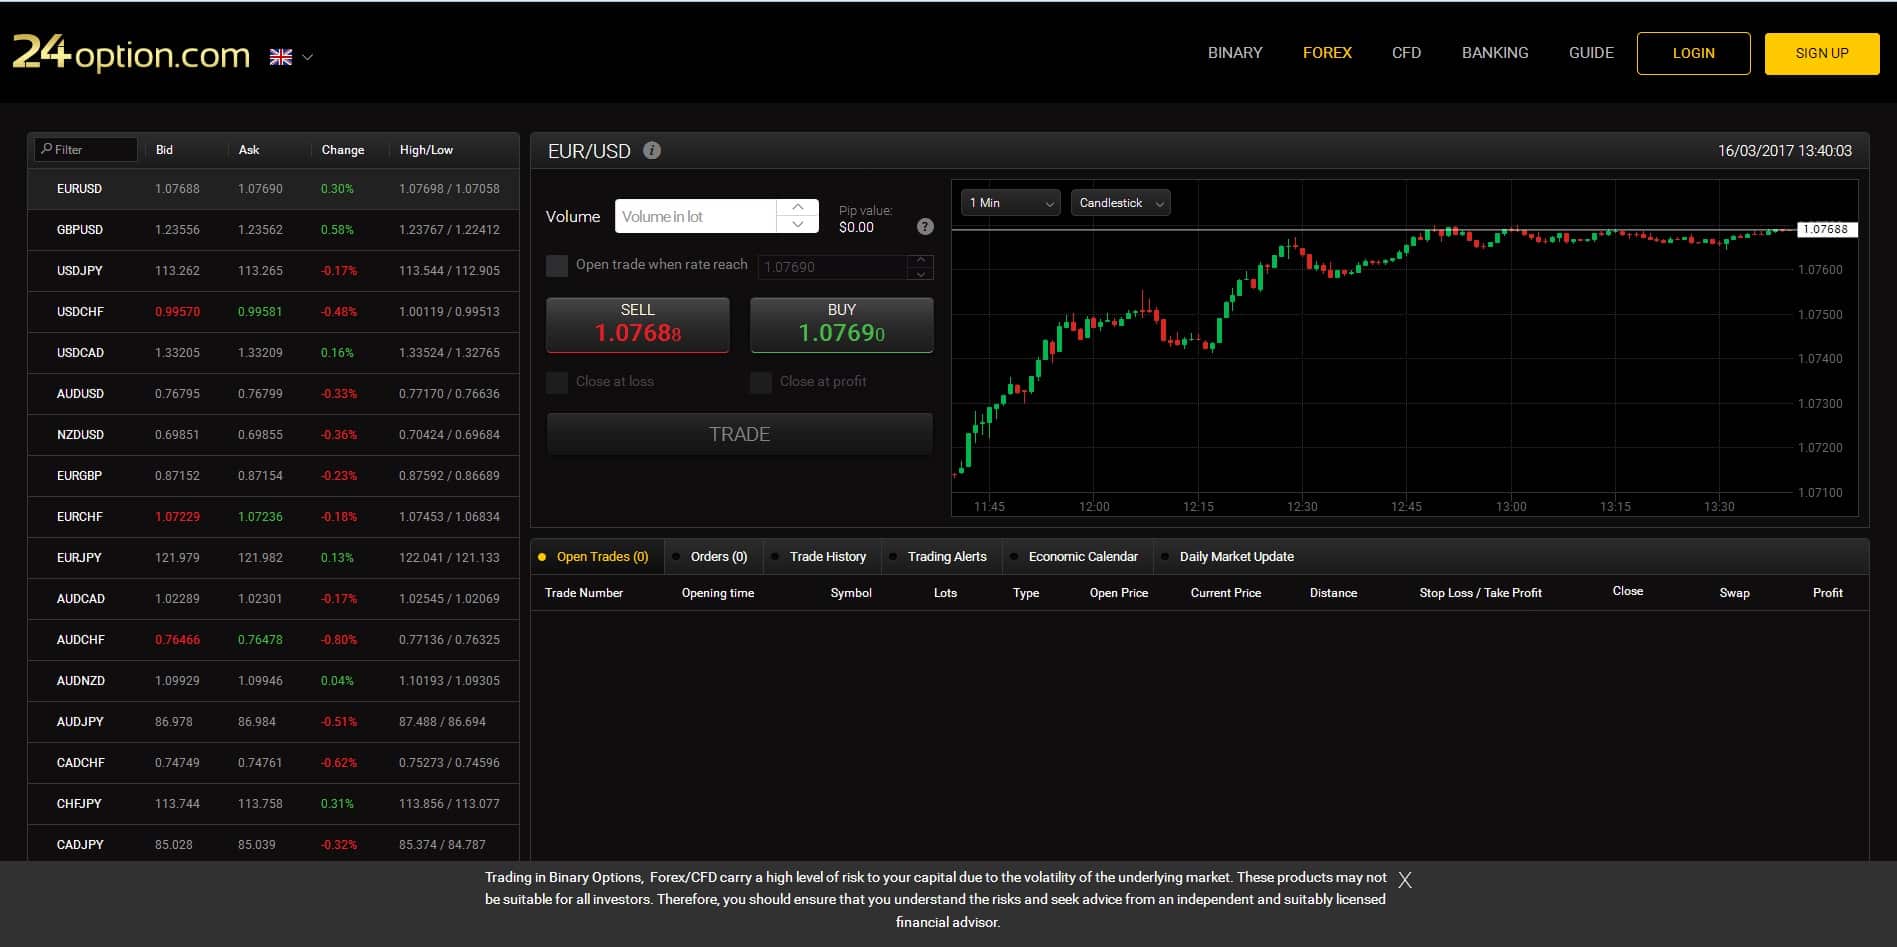
Task: Enable the Open trade when rate reach option
Action: (556, 266)
